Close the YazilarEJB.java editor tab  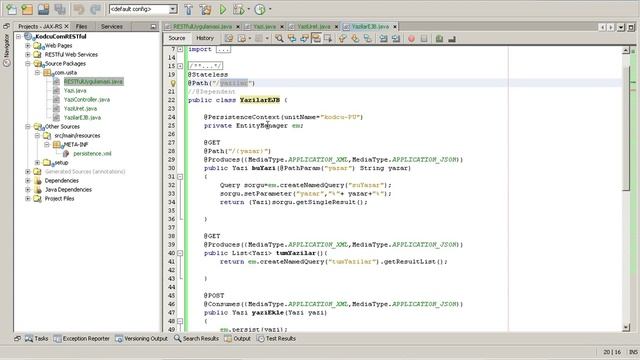[x=395, y=27]
